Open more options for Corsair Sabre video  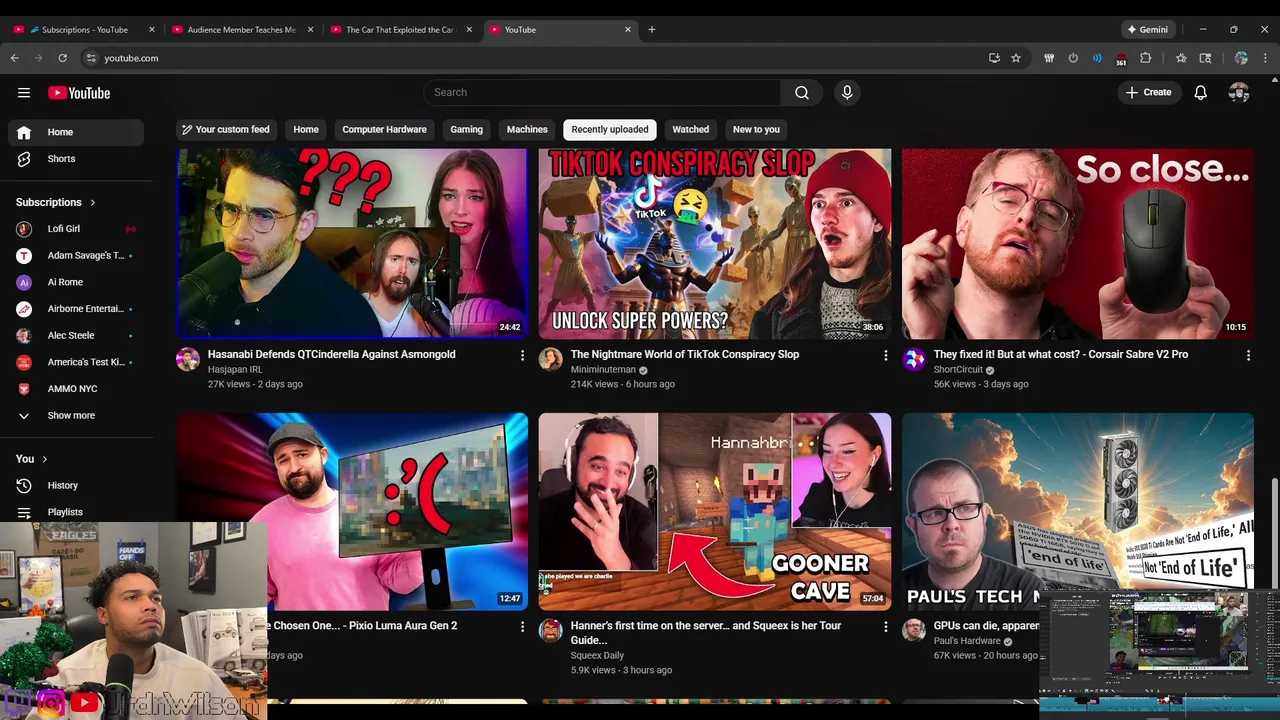click(1248, 355)
